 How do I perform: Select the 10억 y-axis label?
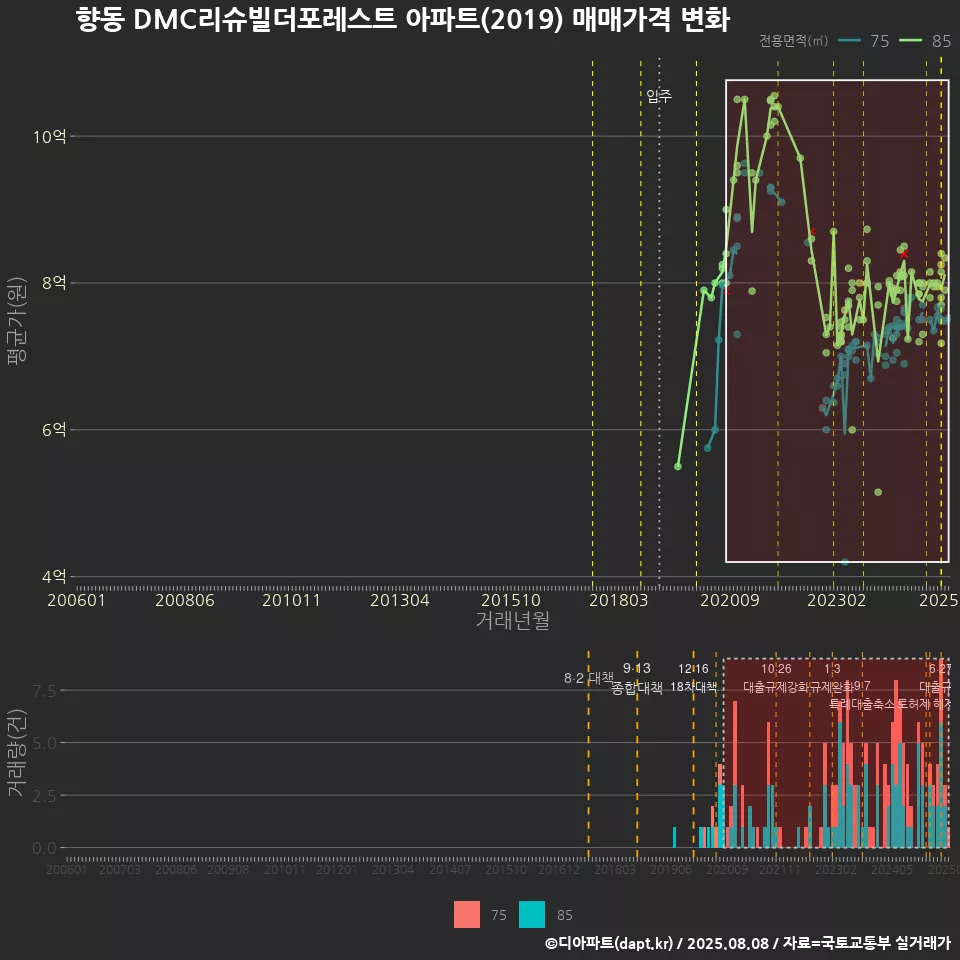click(50, 137)
